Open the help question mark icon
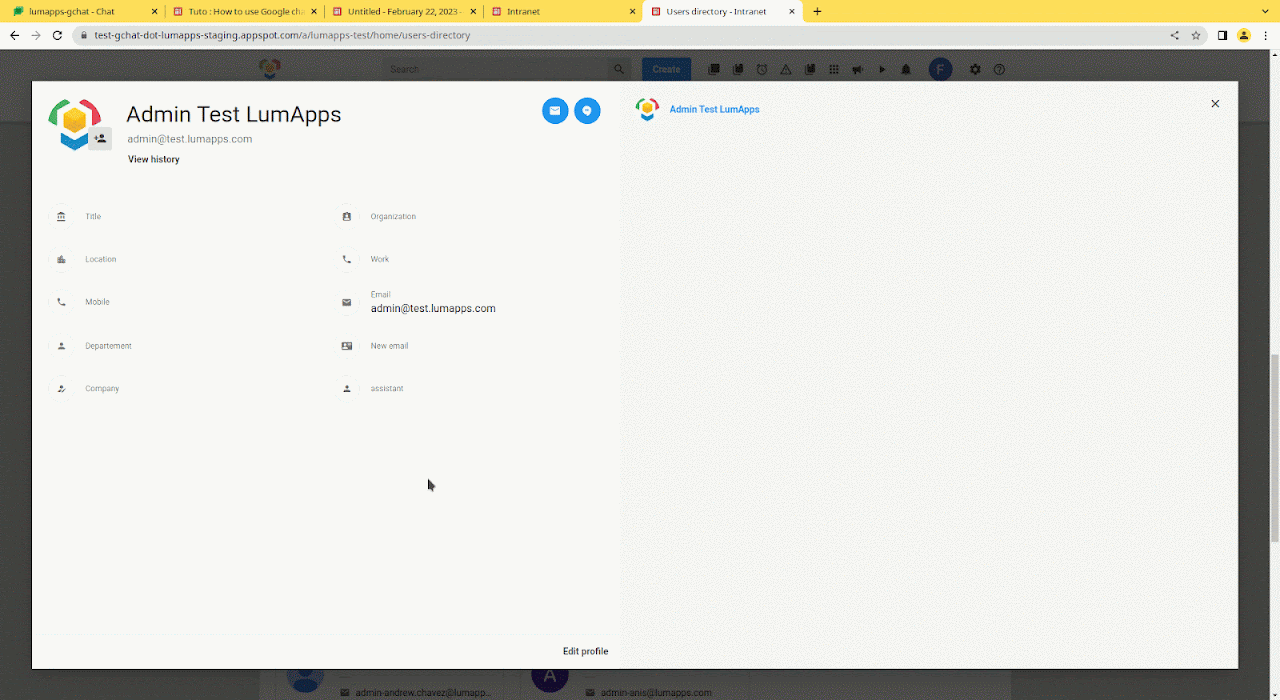The image size is (1280, 700). click(999, 69)
